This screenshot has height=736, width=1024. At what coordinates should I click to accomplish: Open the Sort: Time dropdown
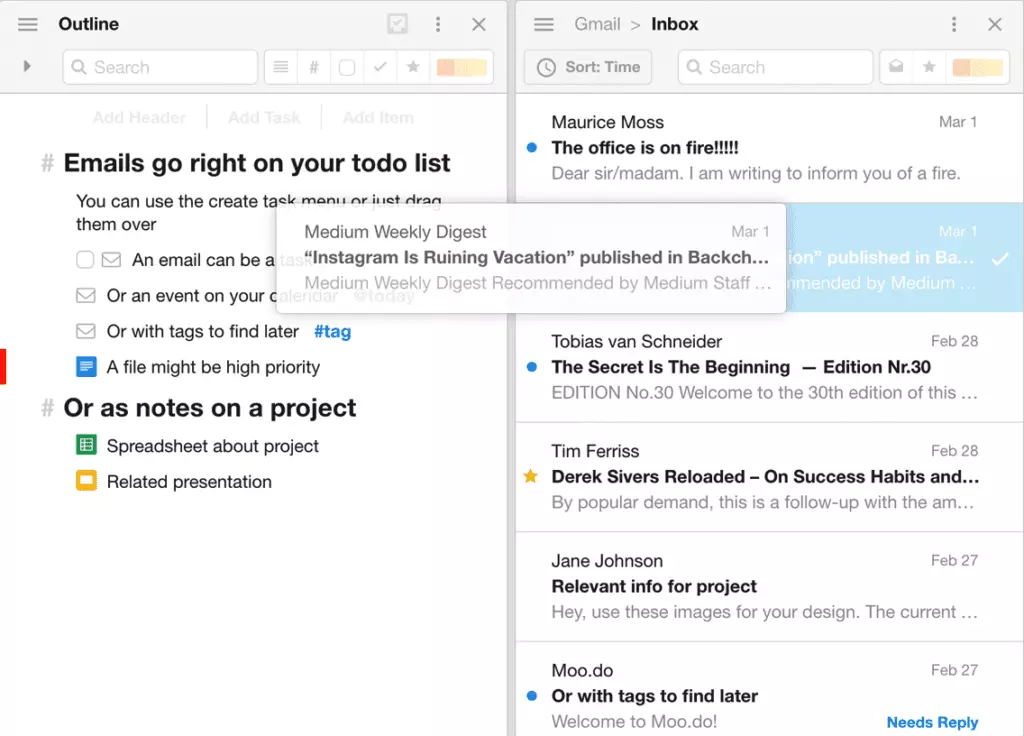click(x=588, y=67)
